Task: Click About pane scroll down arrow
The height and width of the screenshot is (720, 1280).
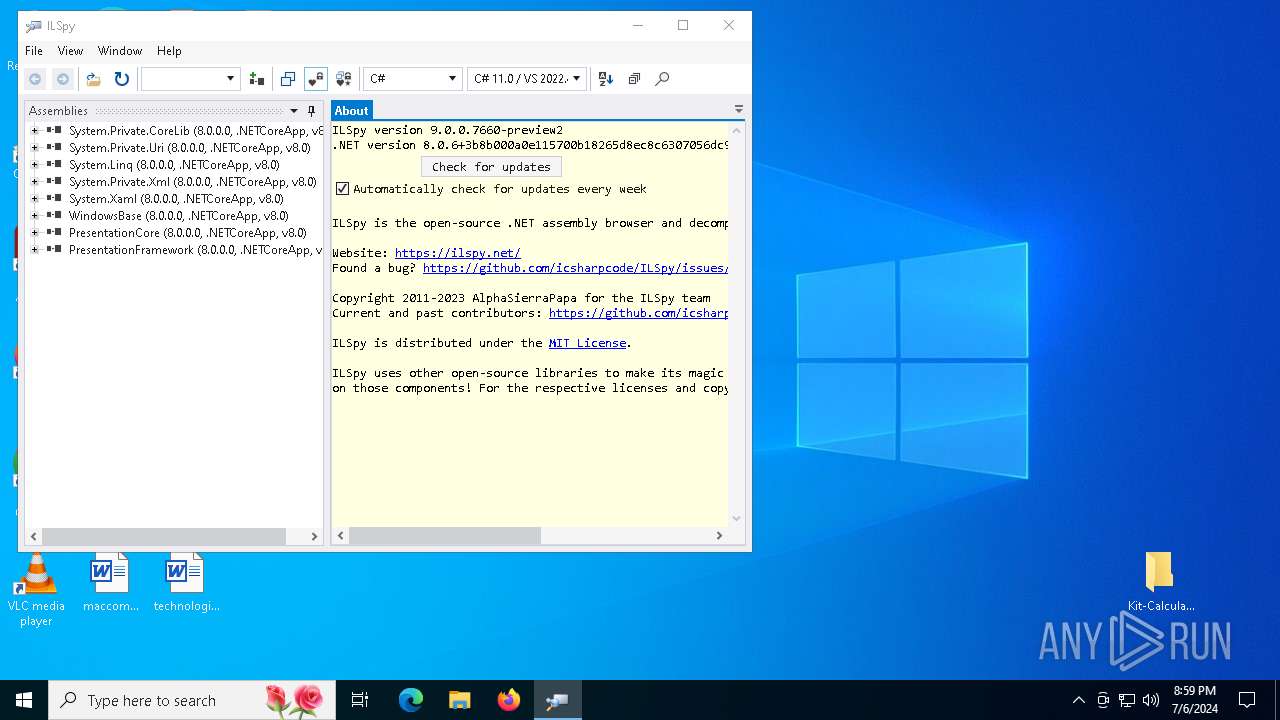Action: [737, 519]
